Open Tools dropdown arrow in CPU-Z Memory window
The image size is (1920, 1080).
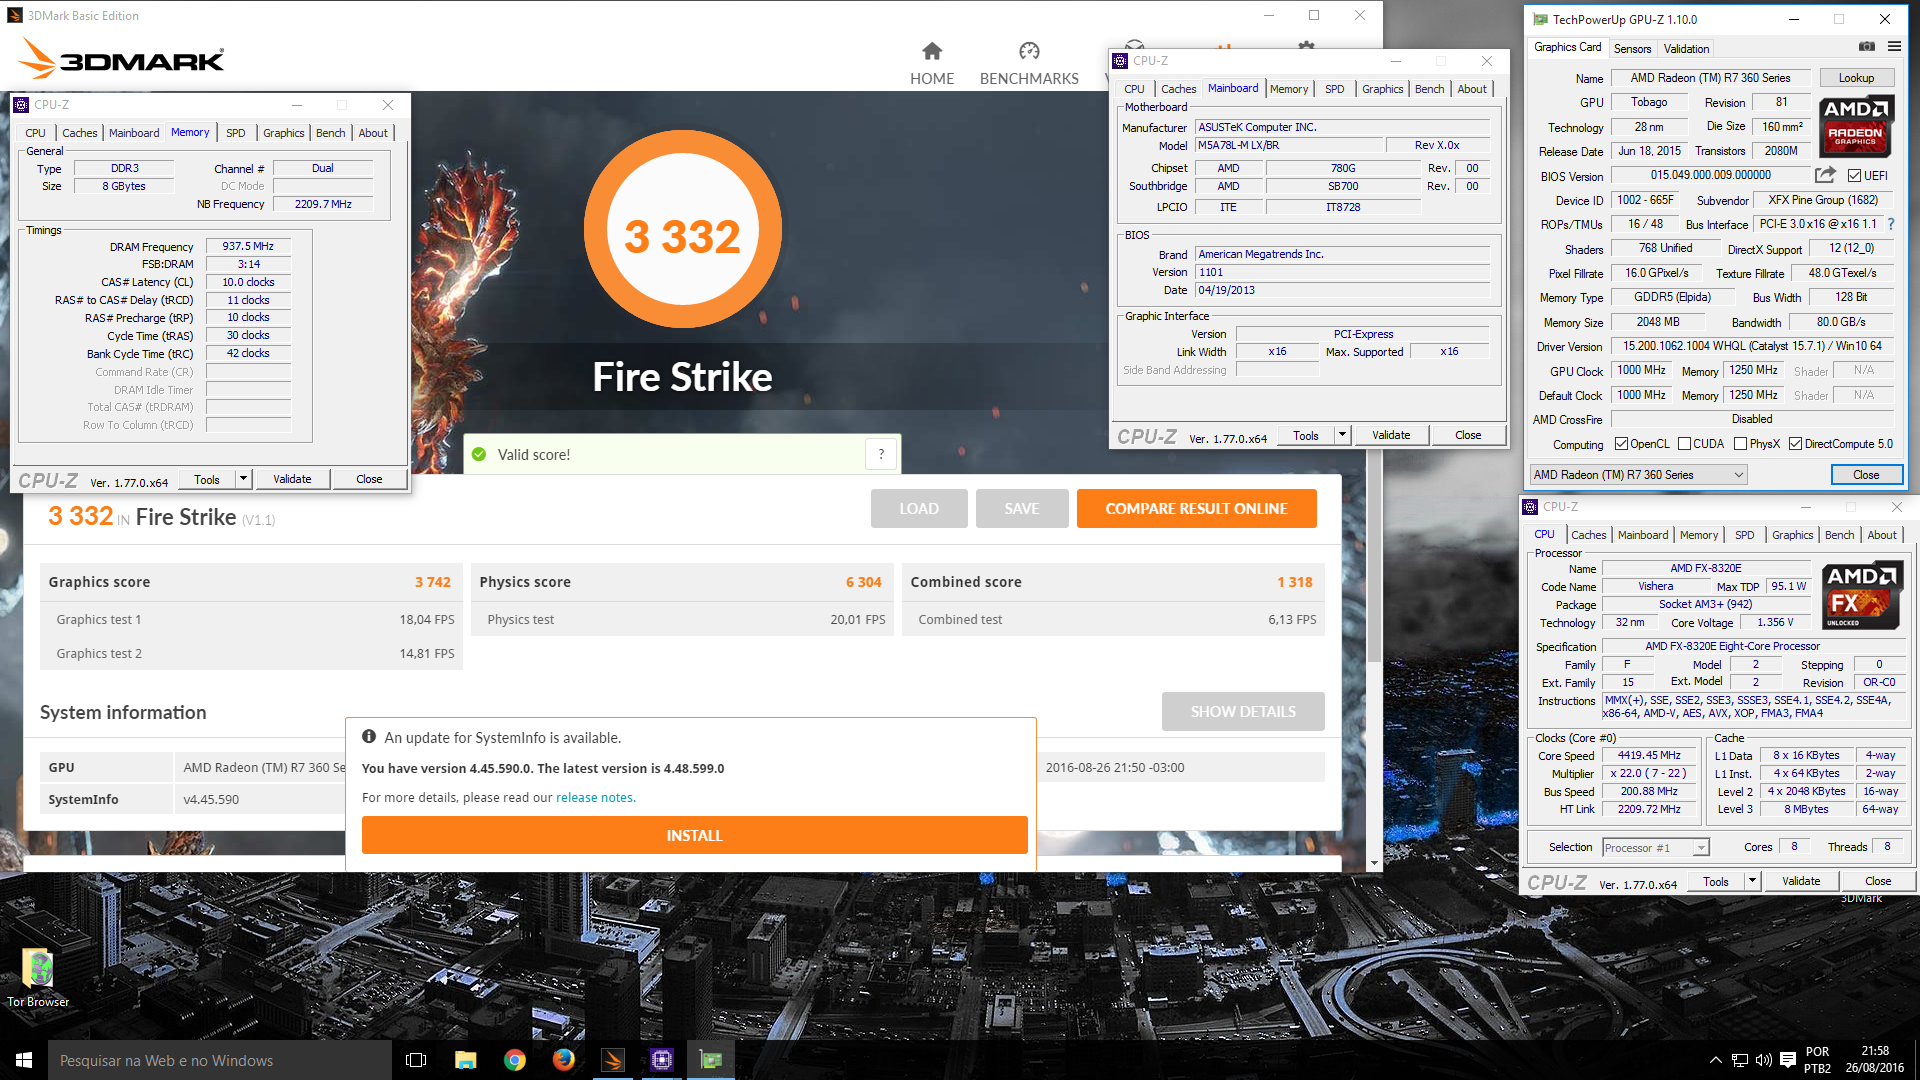242,479
